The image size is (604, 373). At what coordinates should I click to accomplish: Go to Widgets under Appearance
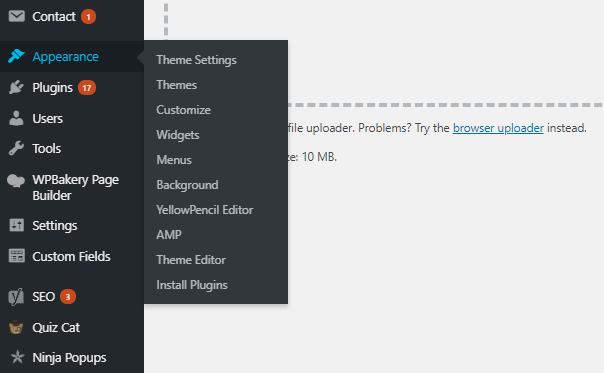coord(178,135)
